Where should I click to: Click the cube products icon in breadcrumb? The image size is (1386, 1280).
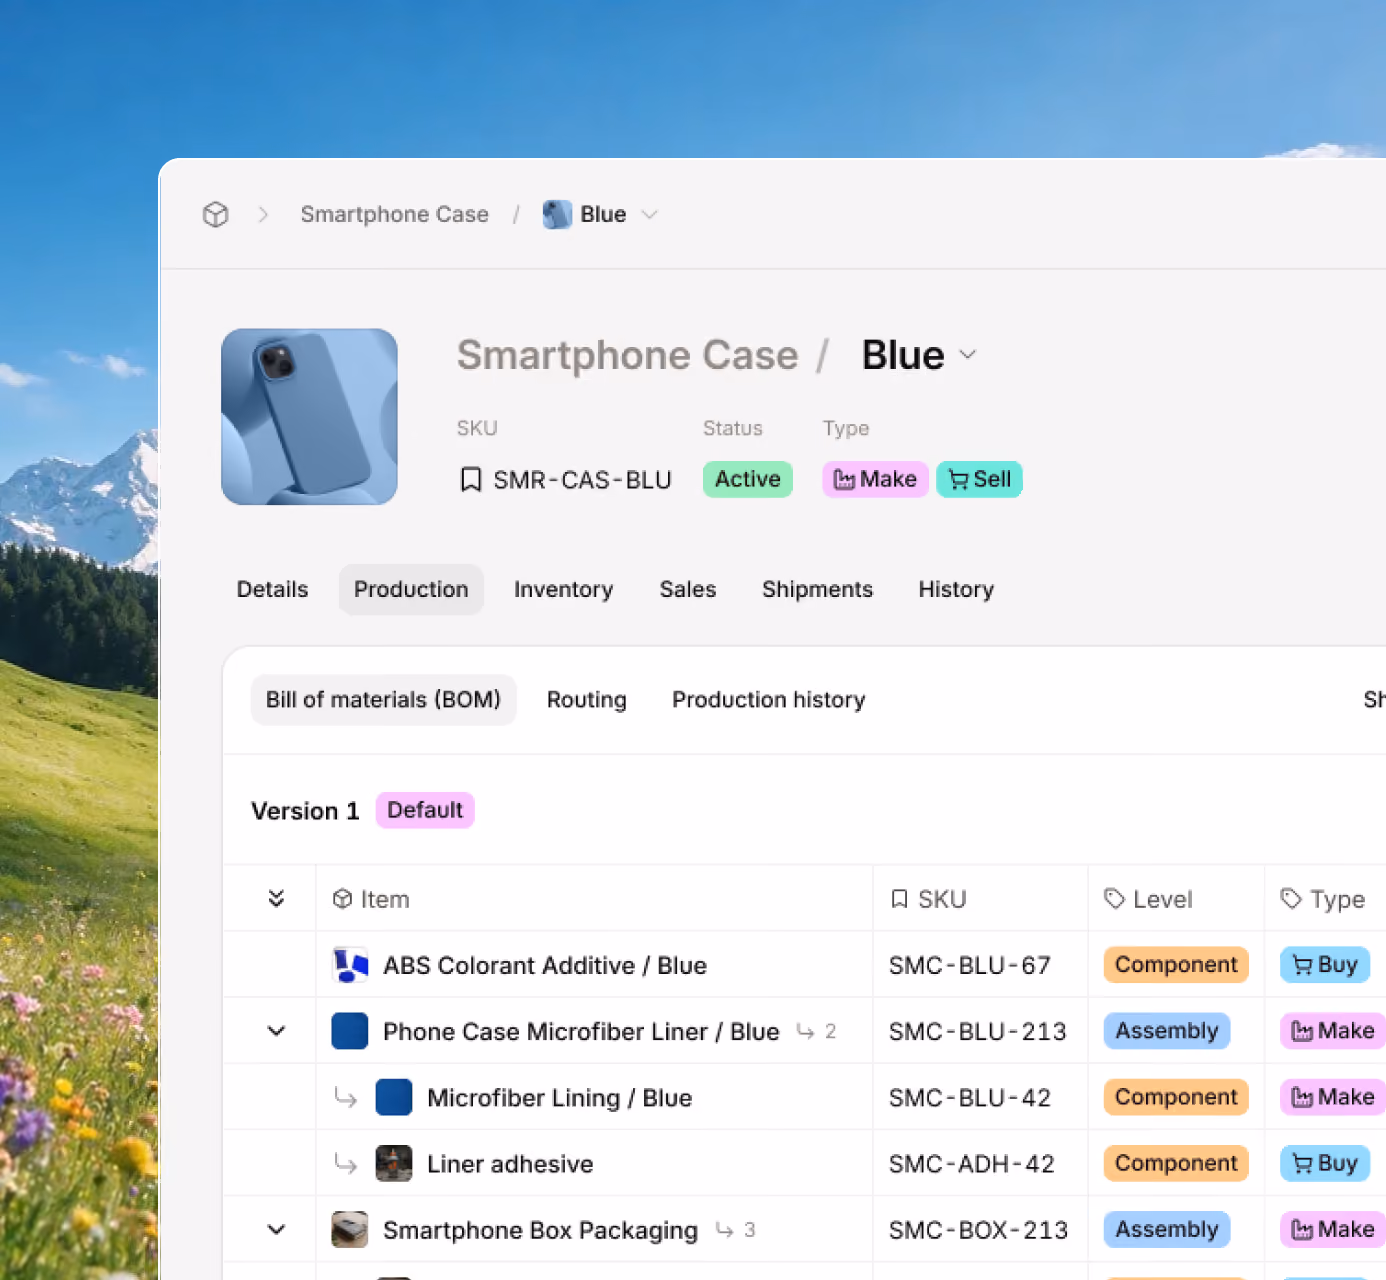[x=216, y=214]
